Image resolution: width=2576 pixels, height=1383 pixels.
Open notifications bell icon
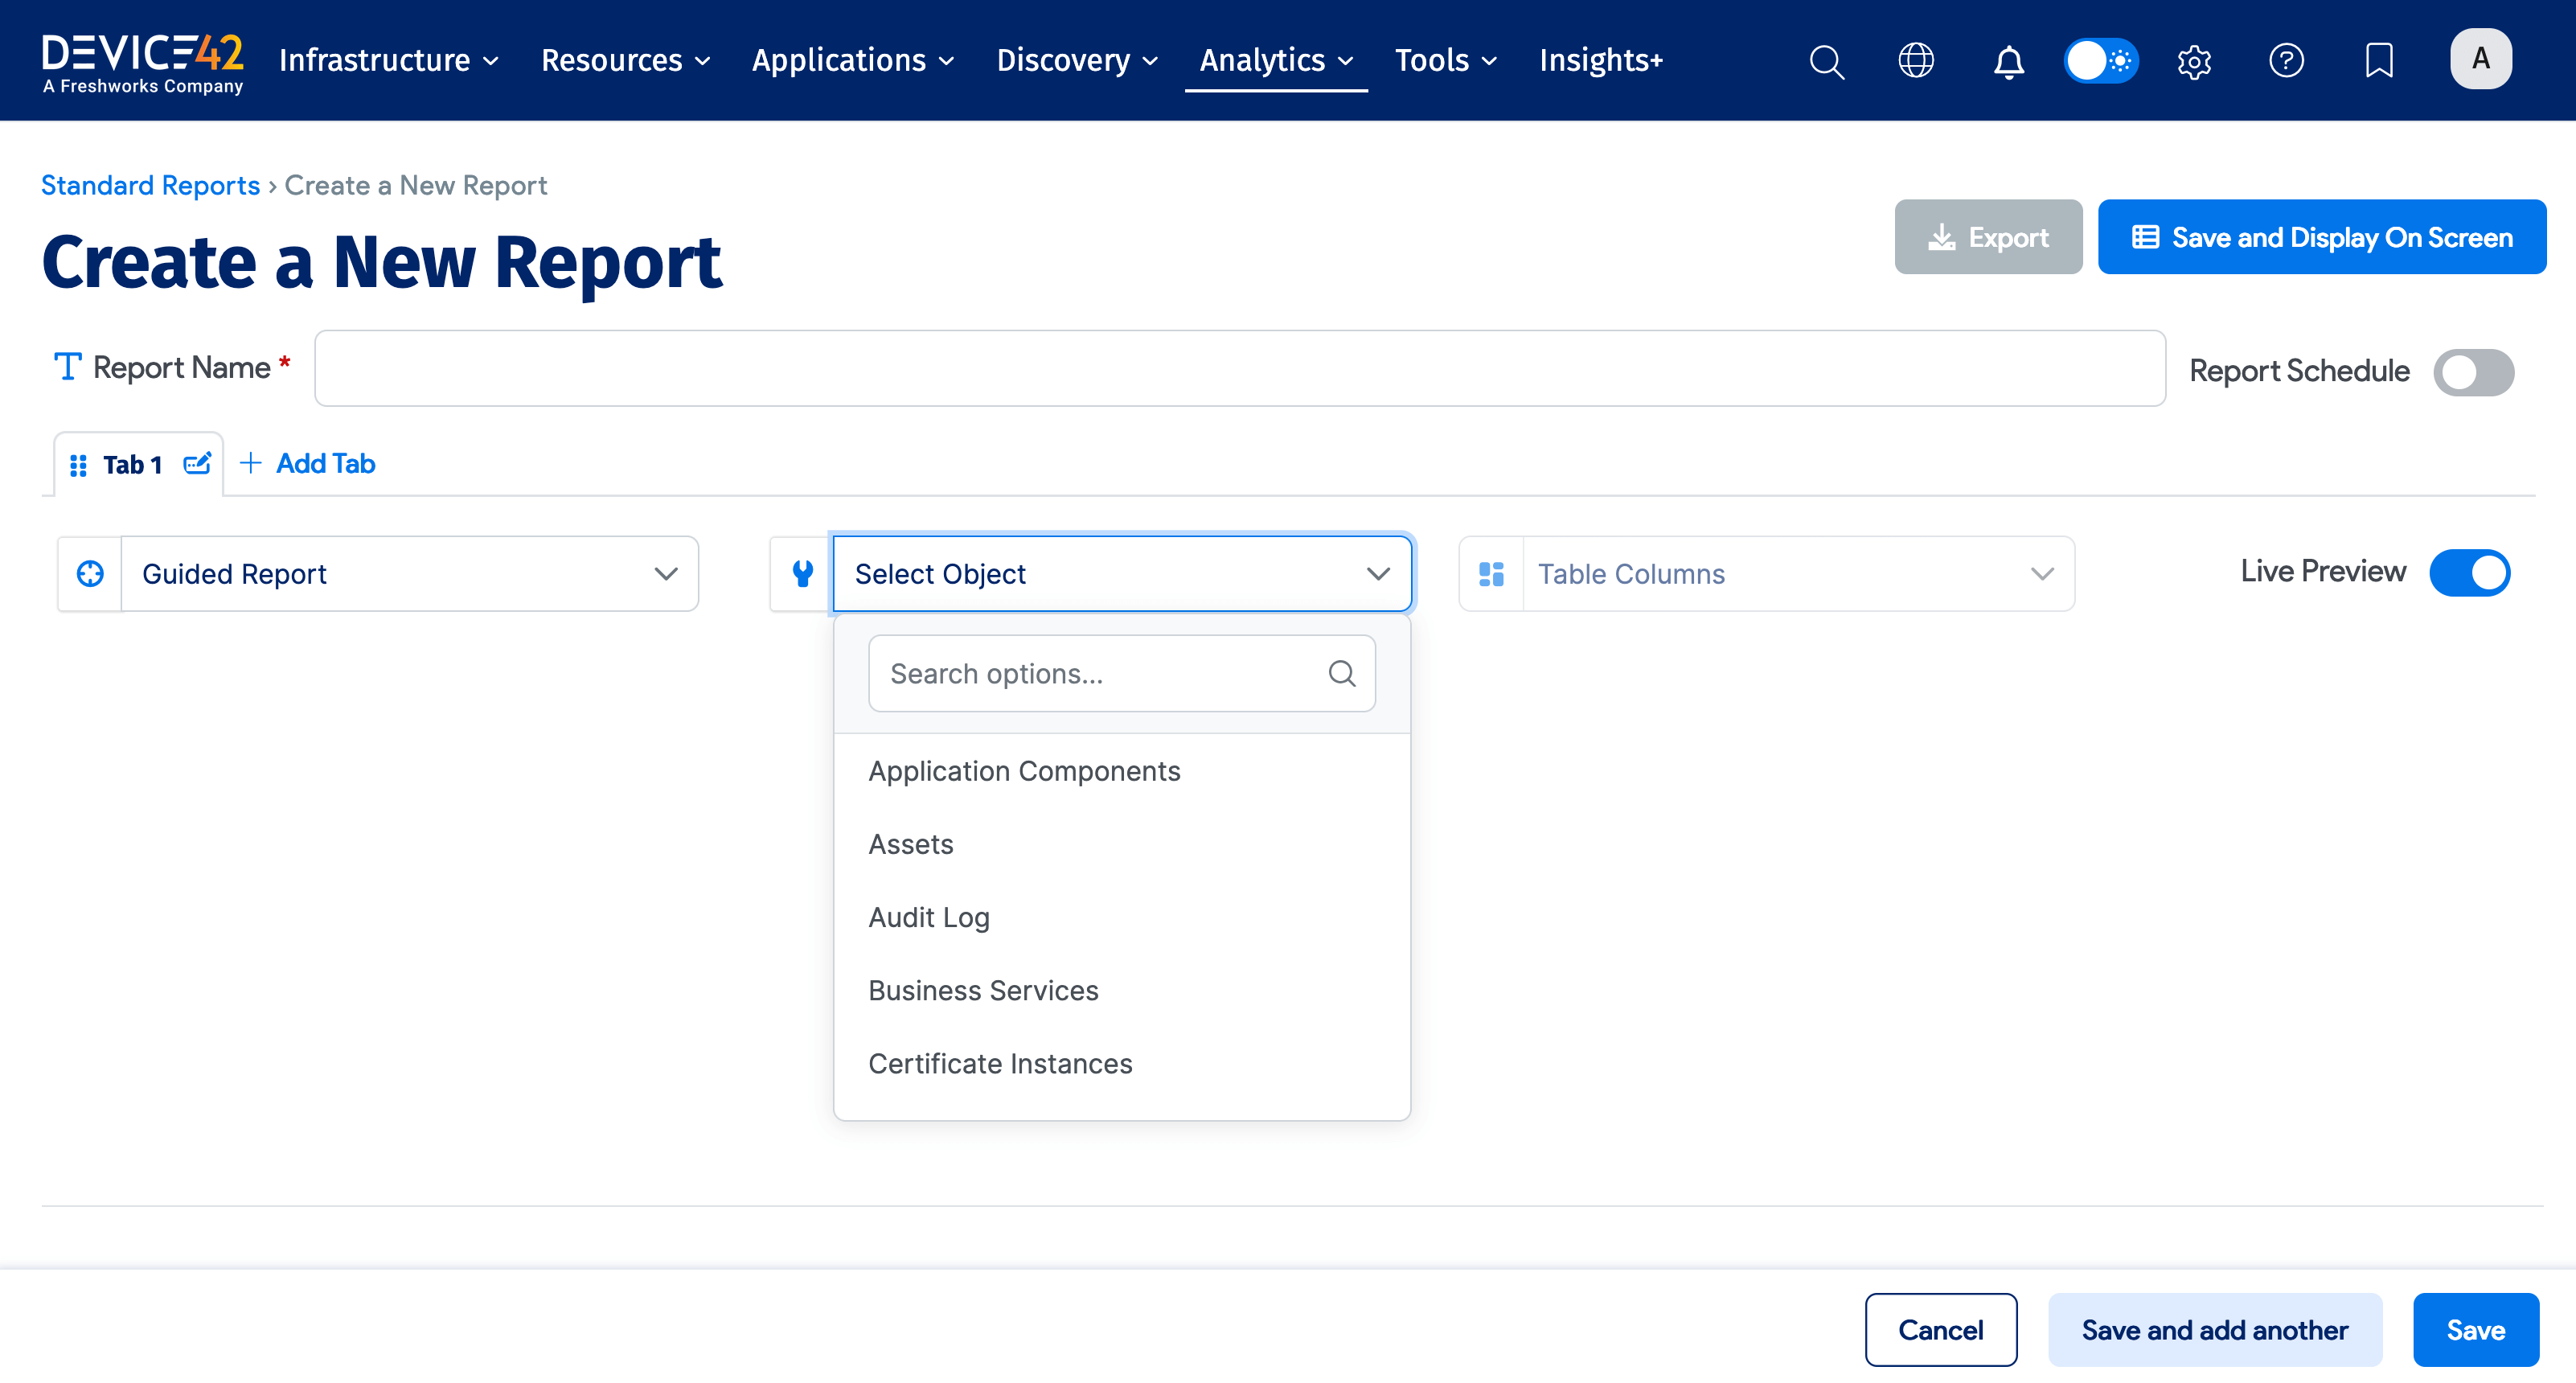point(2008,61)
